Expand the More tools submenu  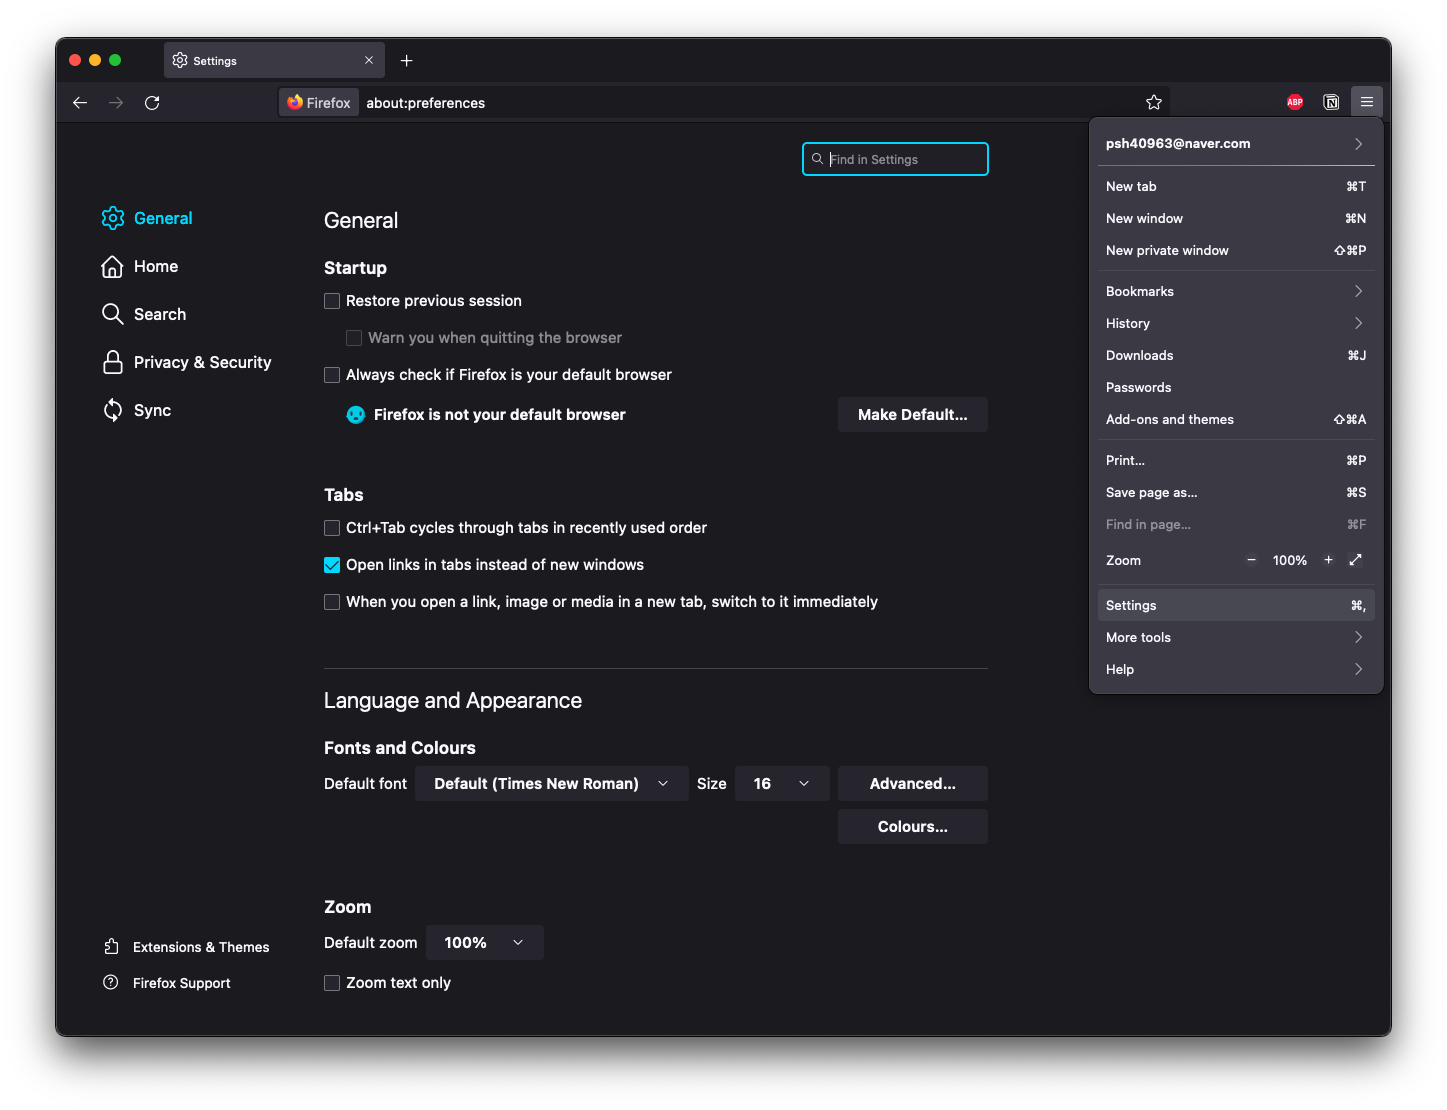1236,637
